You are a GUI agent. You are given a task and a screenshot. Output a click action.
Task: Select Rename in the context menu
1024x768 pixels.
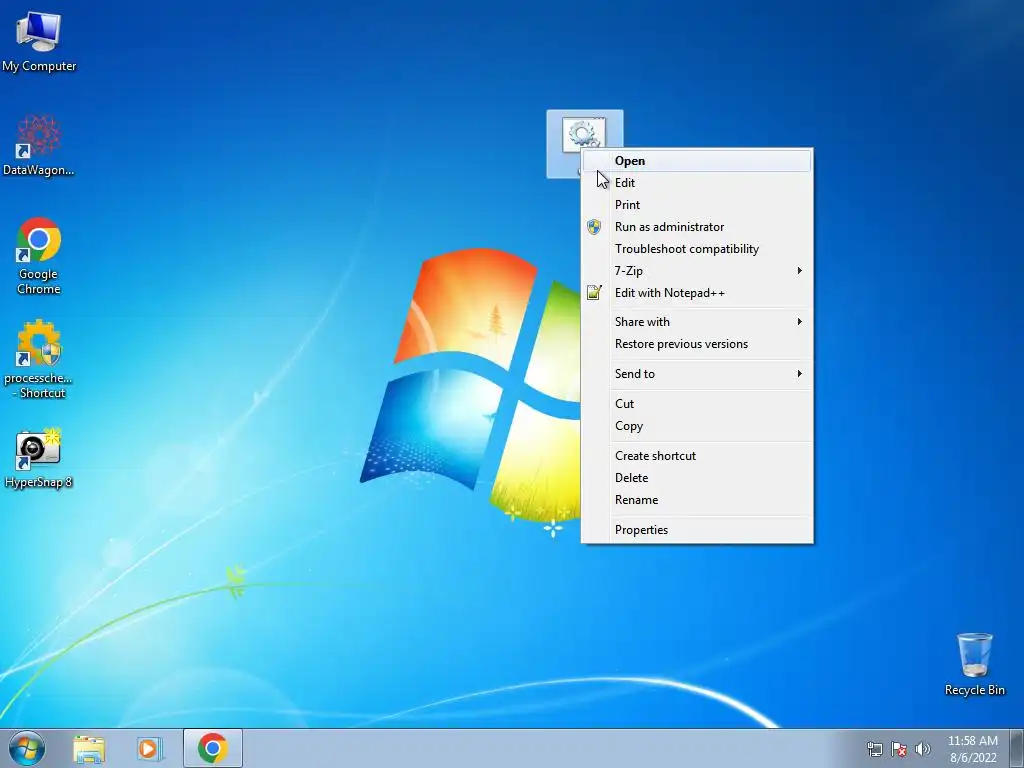(x=697, y=500)
